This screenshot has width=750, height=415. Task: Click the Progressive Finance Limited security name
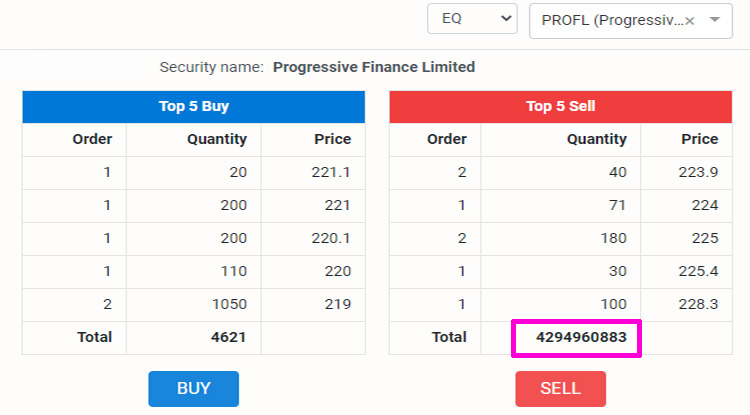374,67
